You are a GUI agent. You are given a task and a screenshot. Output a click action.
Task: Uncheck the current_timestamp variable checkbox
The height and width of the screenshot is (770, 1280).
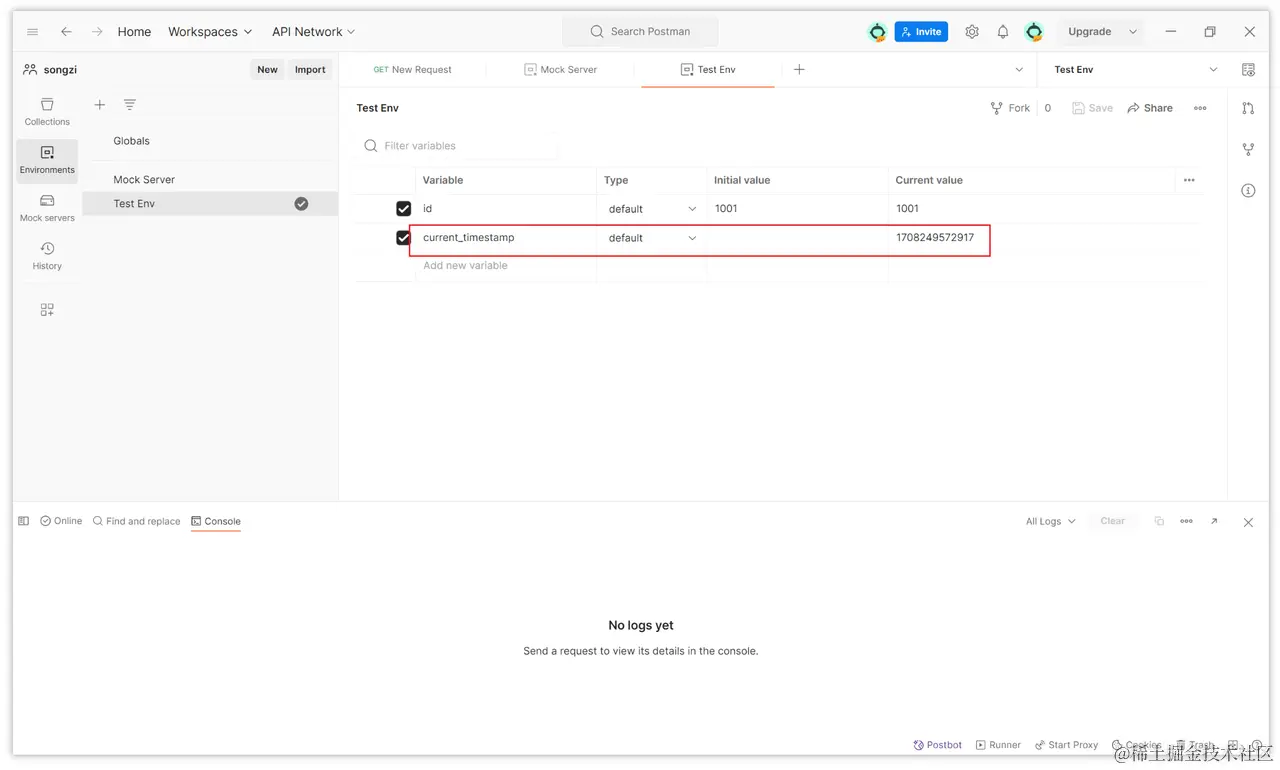pos(404,238)
